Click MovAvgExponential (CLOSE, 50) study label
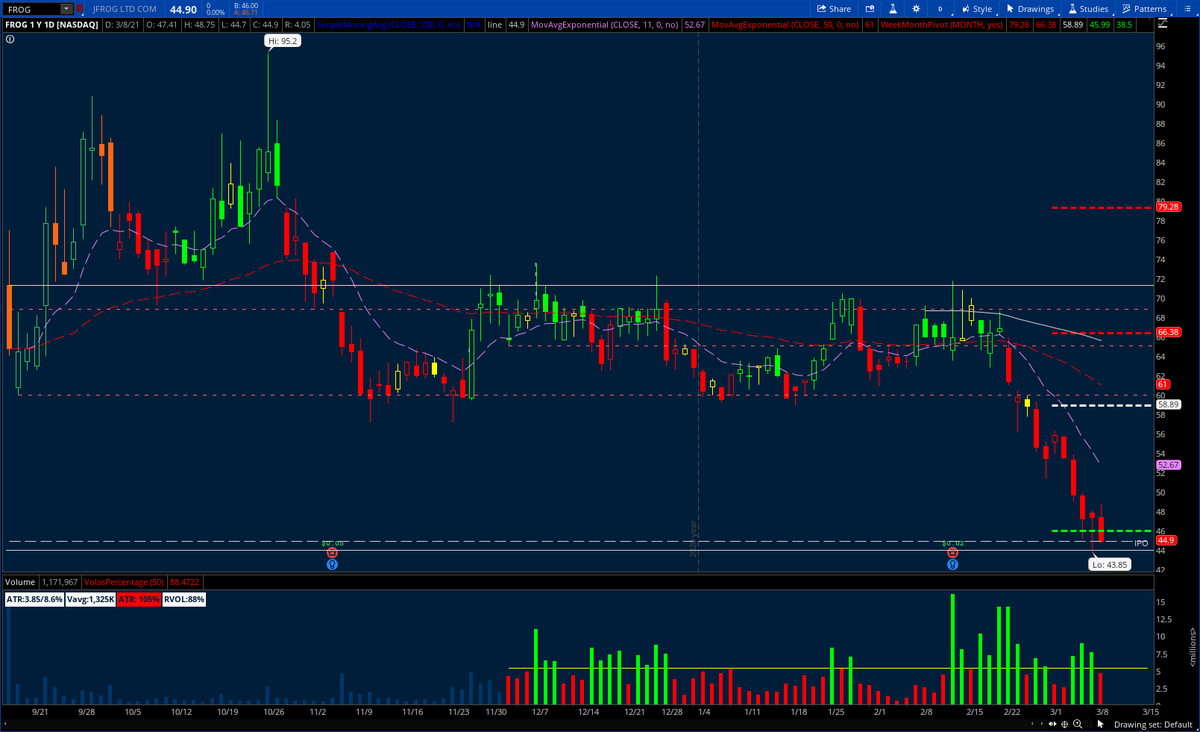This screenshot has width=1200, height=732. (x=784, y=23)
